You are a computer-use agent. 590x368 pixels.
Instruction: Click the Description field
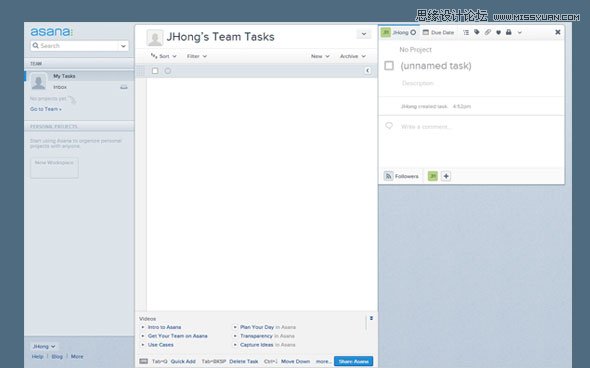(418, 83)
